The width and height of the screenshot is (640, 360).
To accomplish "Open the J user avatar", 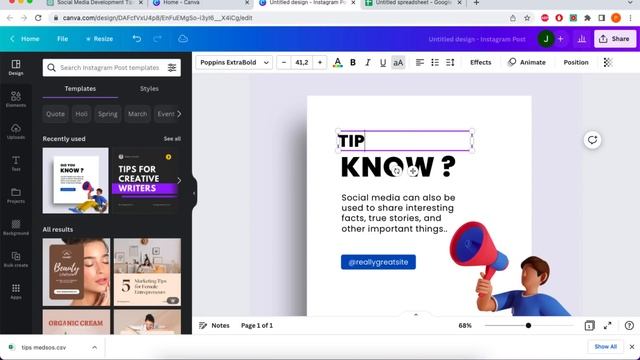I will coord(546,39).
